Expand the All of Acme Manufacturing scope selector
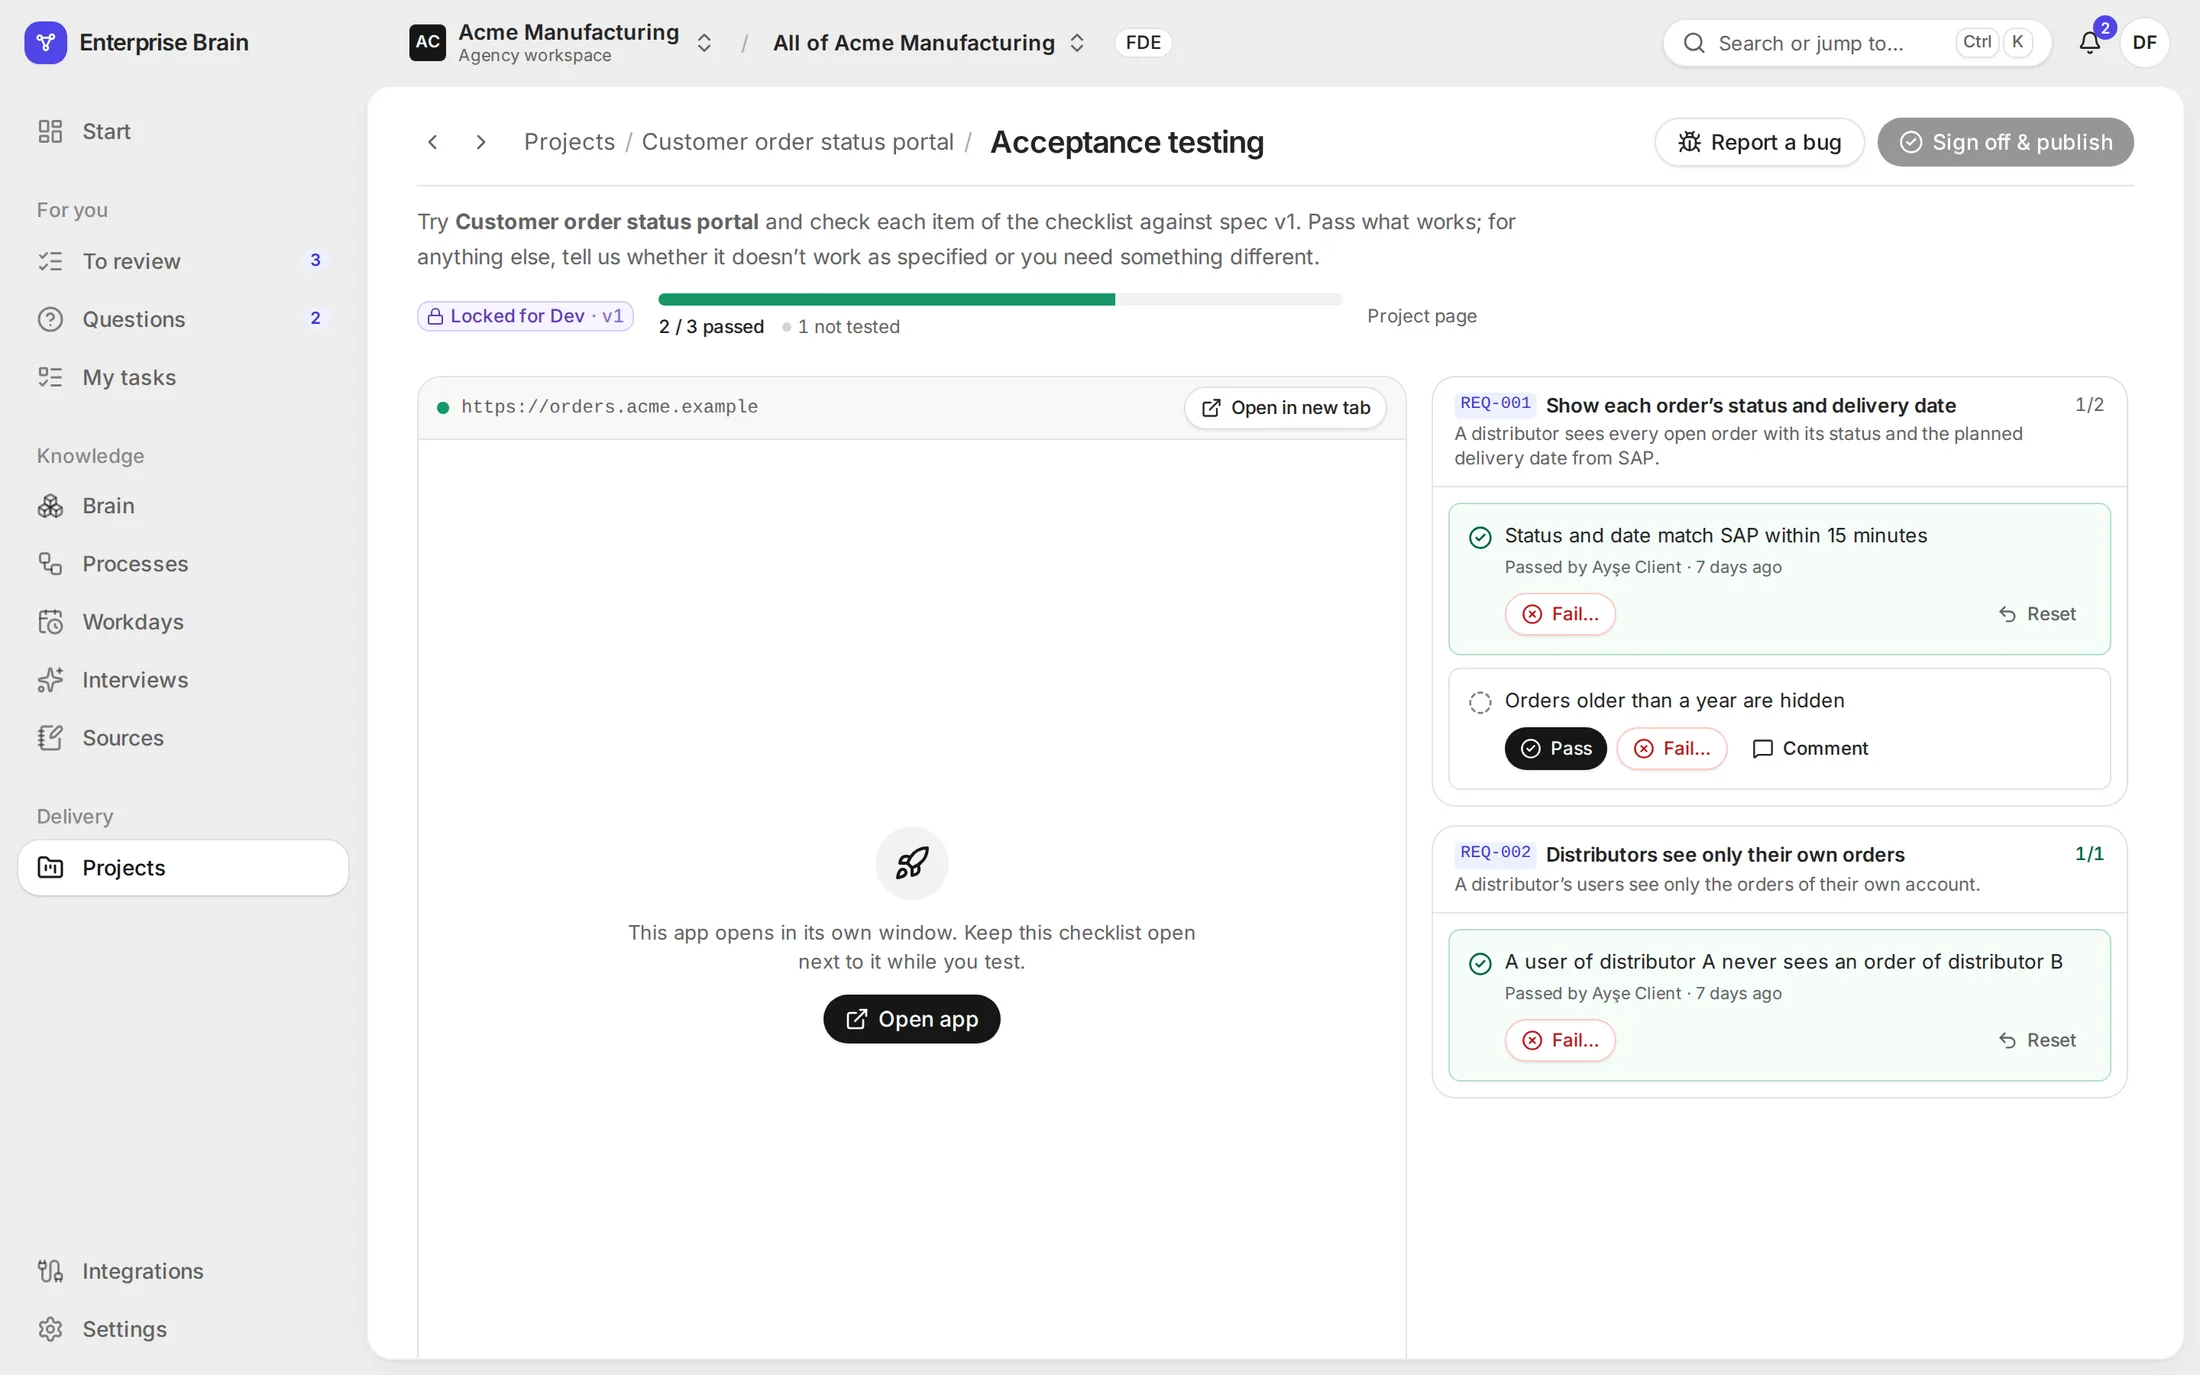Image resolution: width=2200 pixels, height=1375 pixels. point(1077,43)
